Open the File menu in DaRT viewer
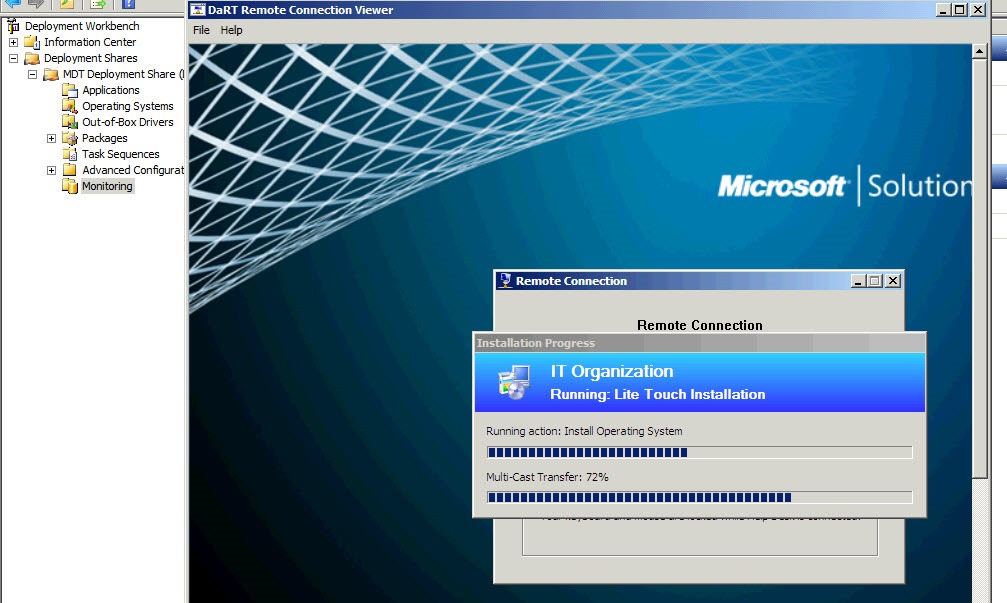Image resolution: width=1007 pixels, height=603 pixels. tap(201, 30)
